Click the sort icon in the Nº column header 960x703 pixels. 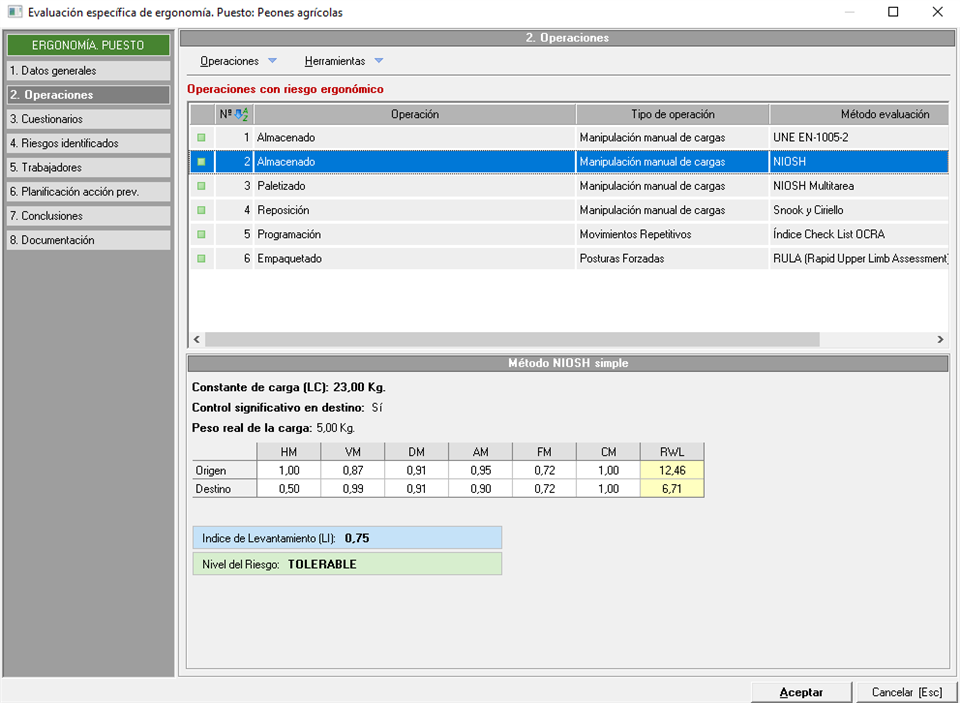tap(241, 114)
